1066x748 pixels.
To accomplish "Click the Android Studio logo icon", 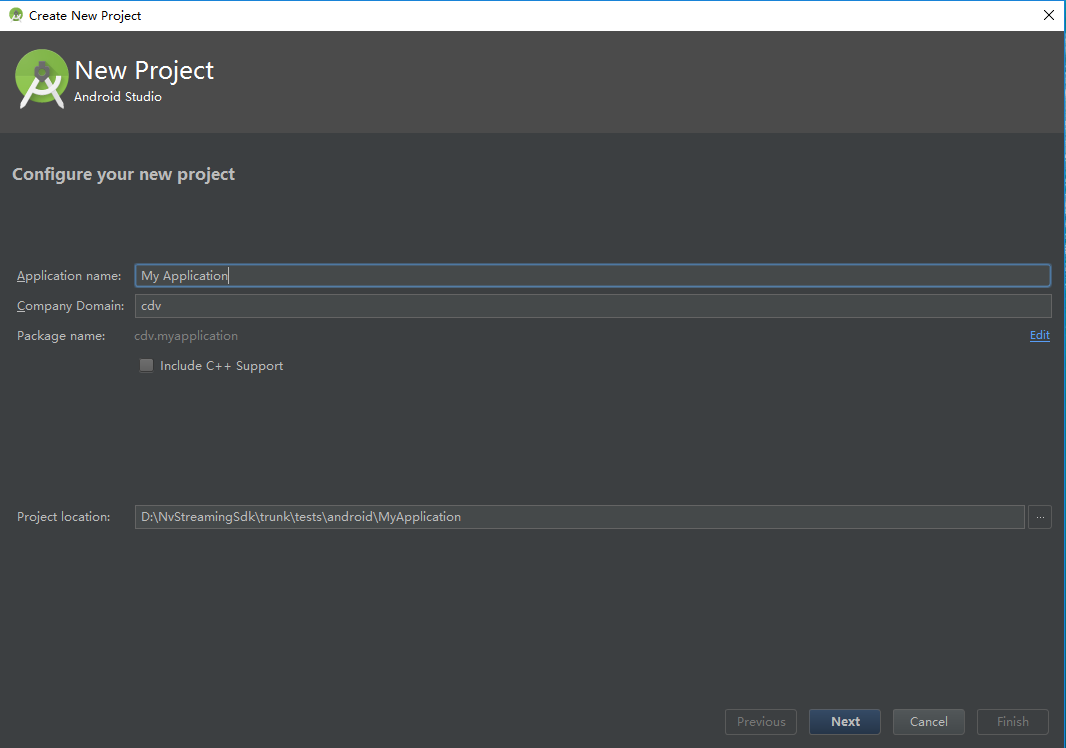I will pyautogui.click(x=41, y=79).
